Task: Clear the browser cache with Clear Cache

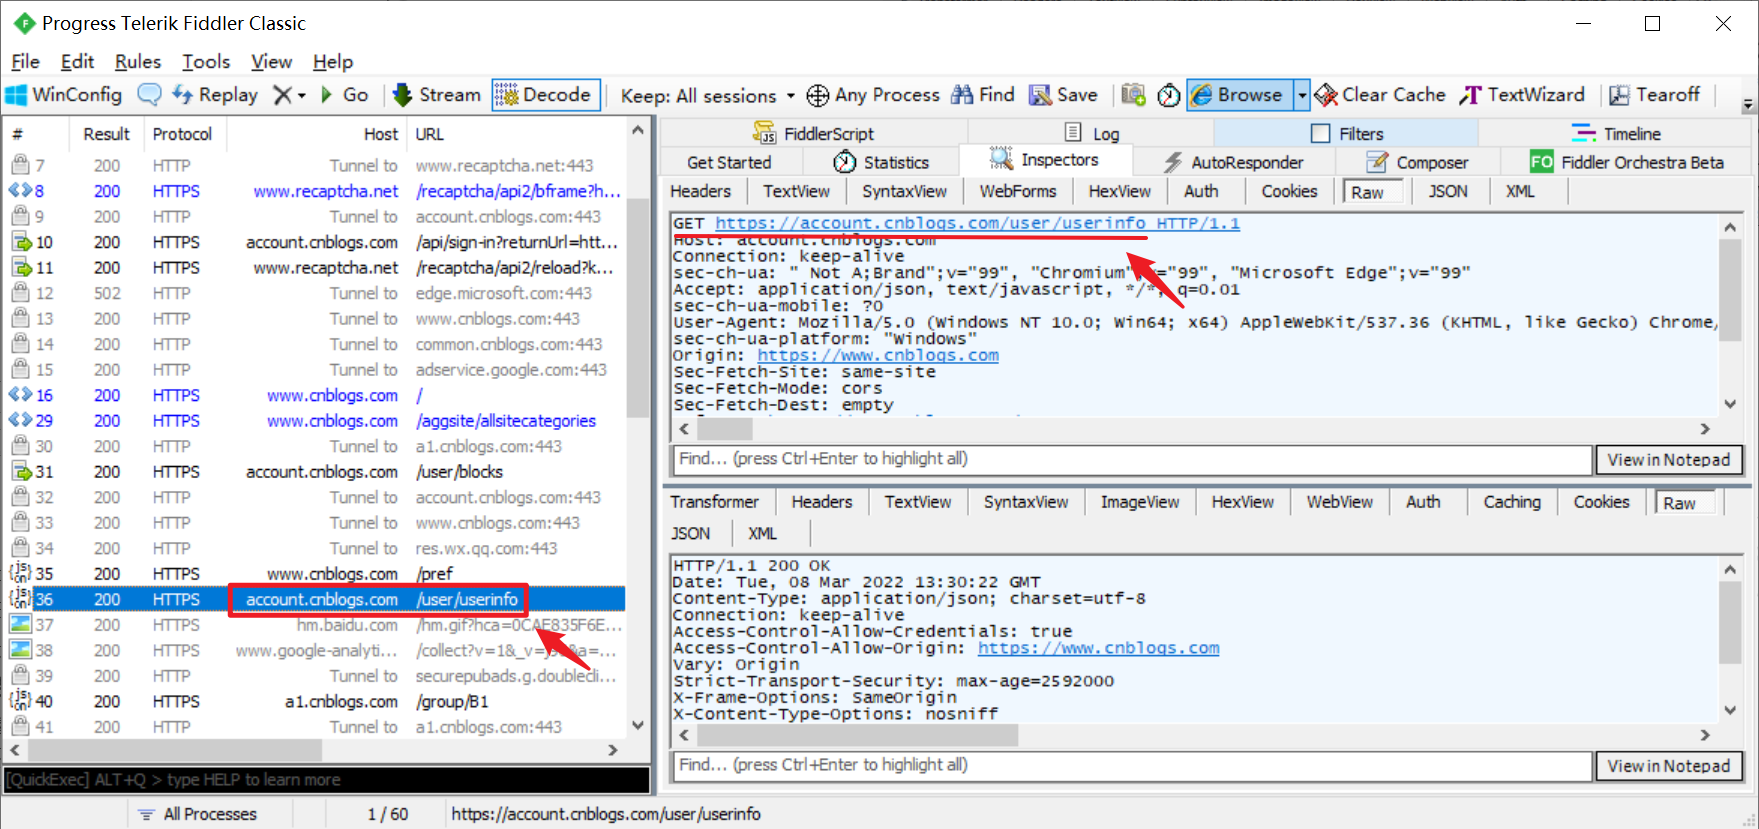Action: (x=1380, y=95)
